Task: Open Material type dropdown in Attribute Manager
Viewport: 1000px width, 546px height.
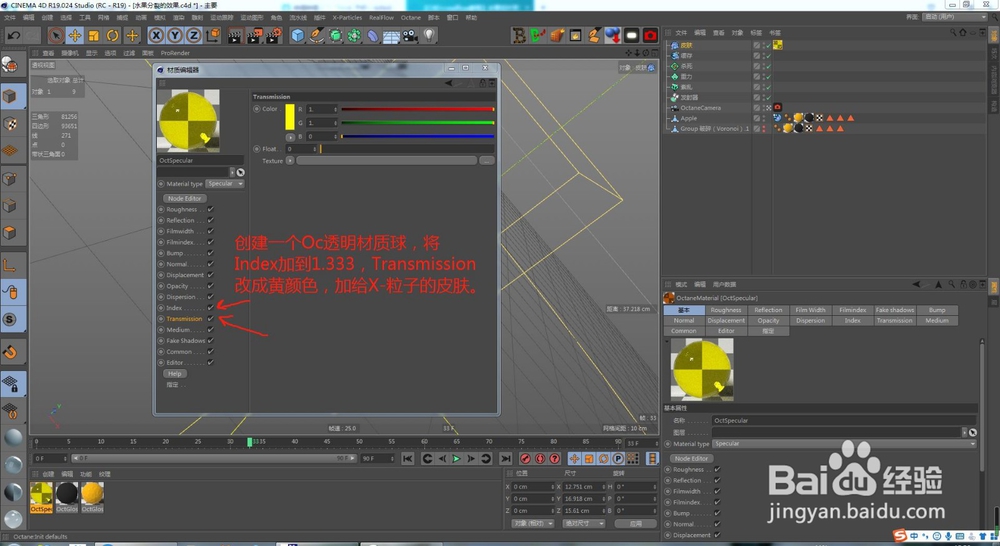Action: coord(844,444)
